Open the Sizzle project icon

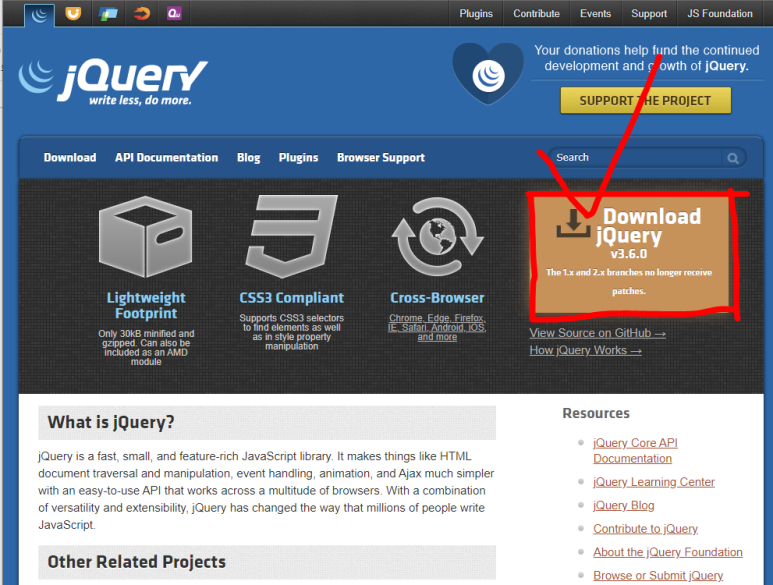141,13
